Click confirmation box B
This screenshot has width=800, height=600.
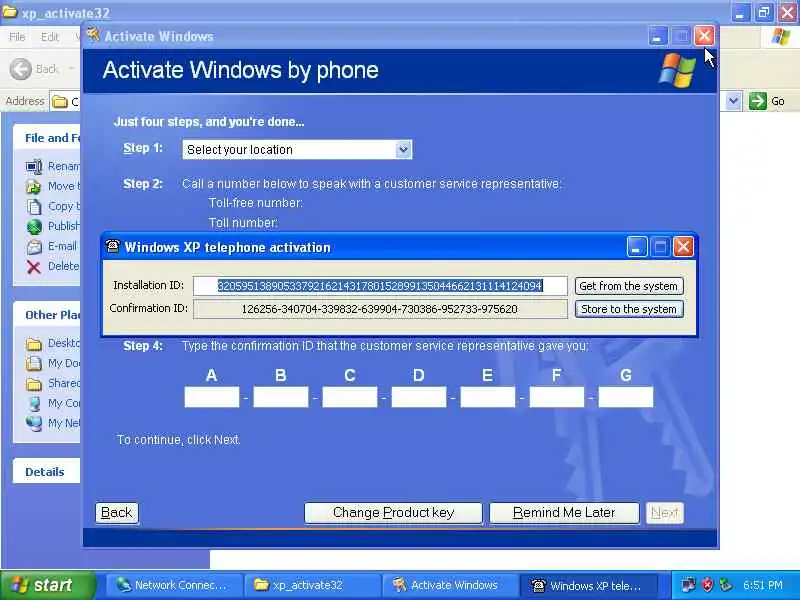coord(281,397)
